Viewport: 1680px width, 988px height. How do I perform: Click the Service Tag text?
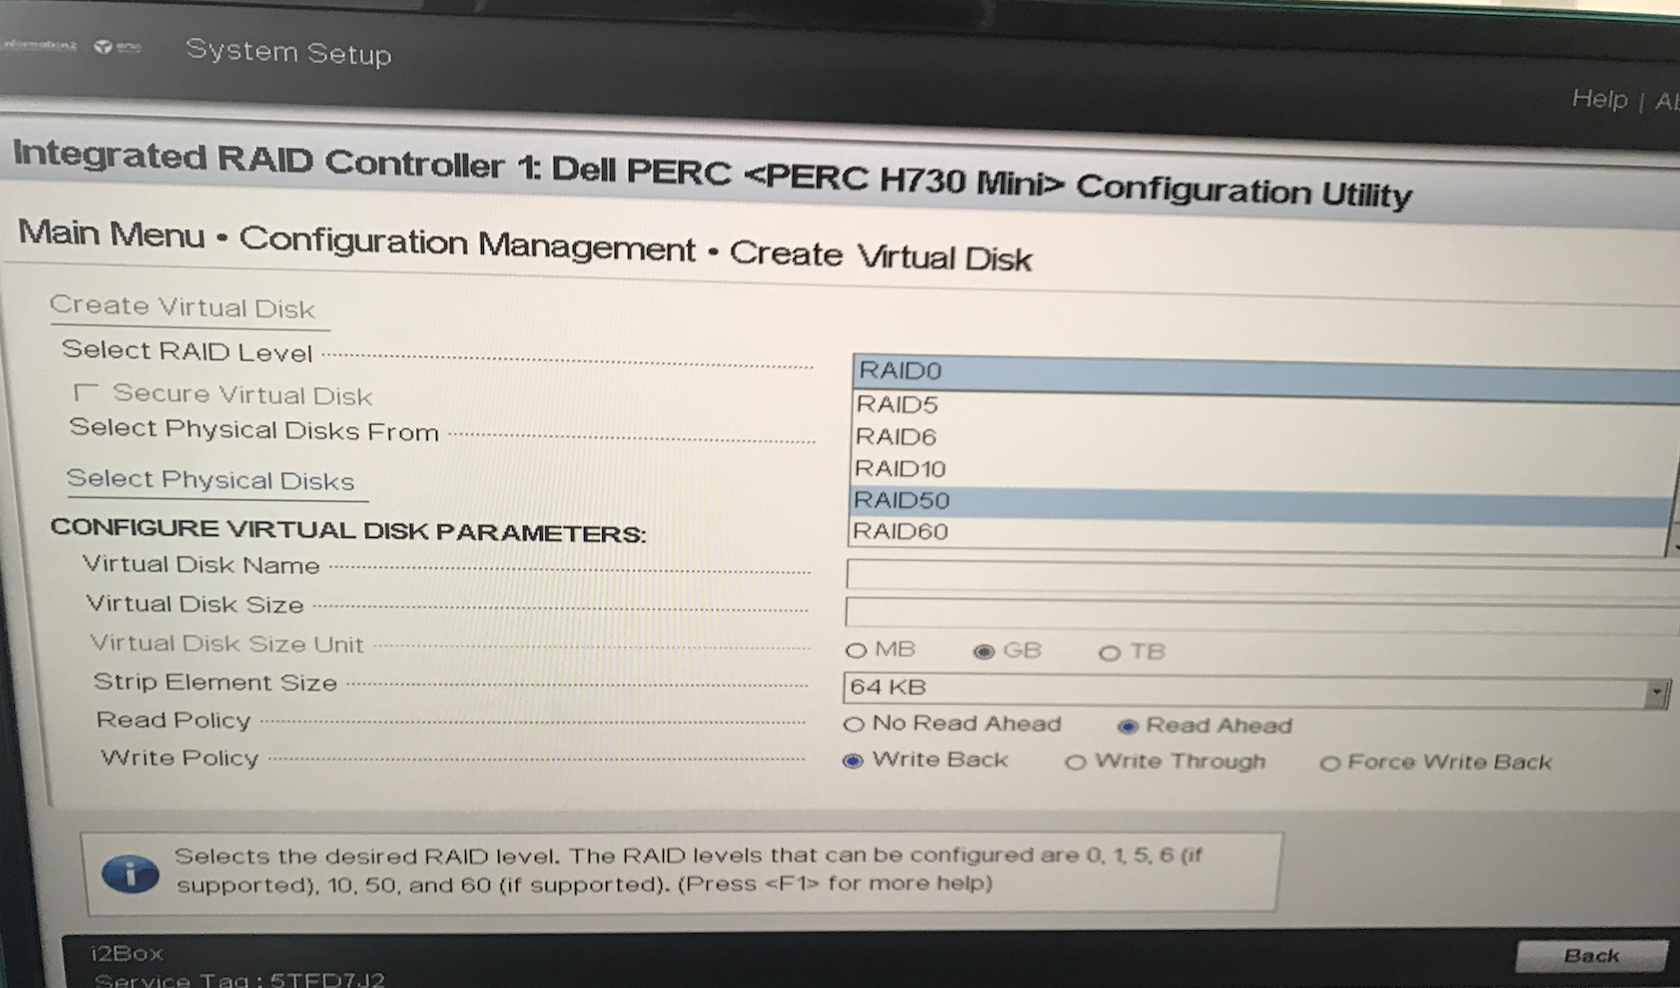(239, 979)
